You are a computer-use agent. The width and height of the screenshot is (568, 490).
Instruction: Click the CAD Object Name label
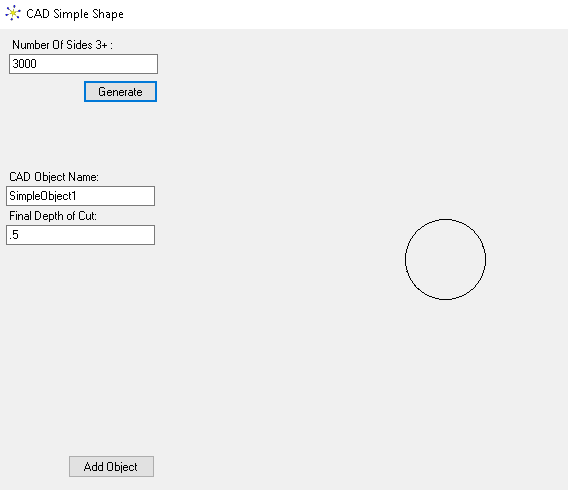pyautogui.click(x=54, y=177)
